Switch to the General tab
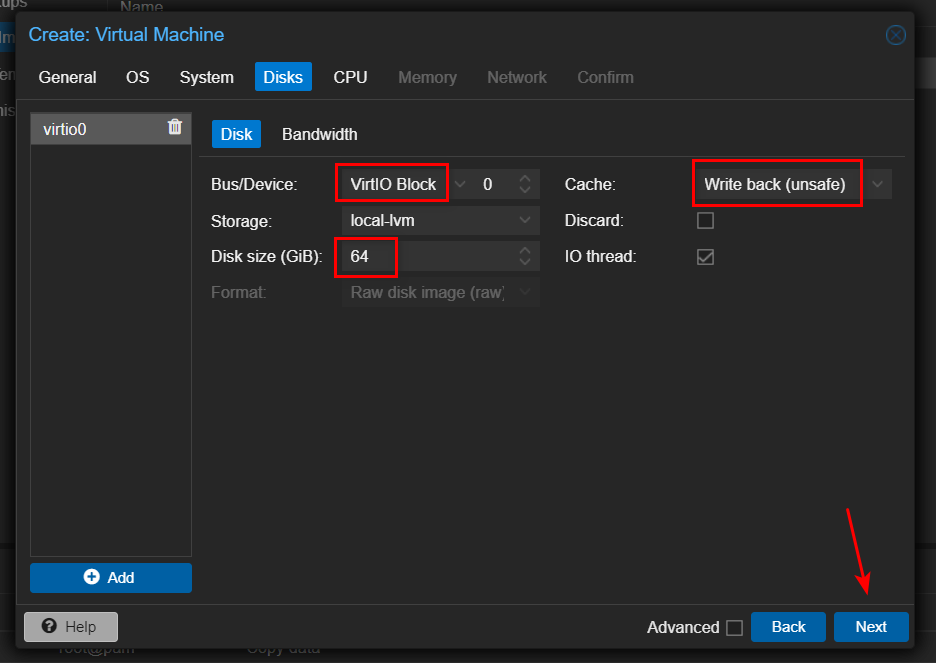 67,77
